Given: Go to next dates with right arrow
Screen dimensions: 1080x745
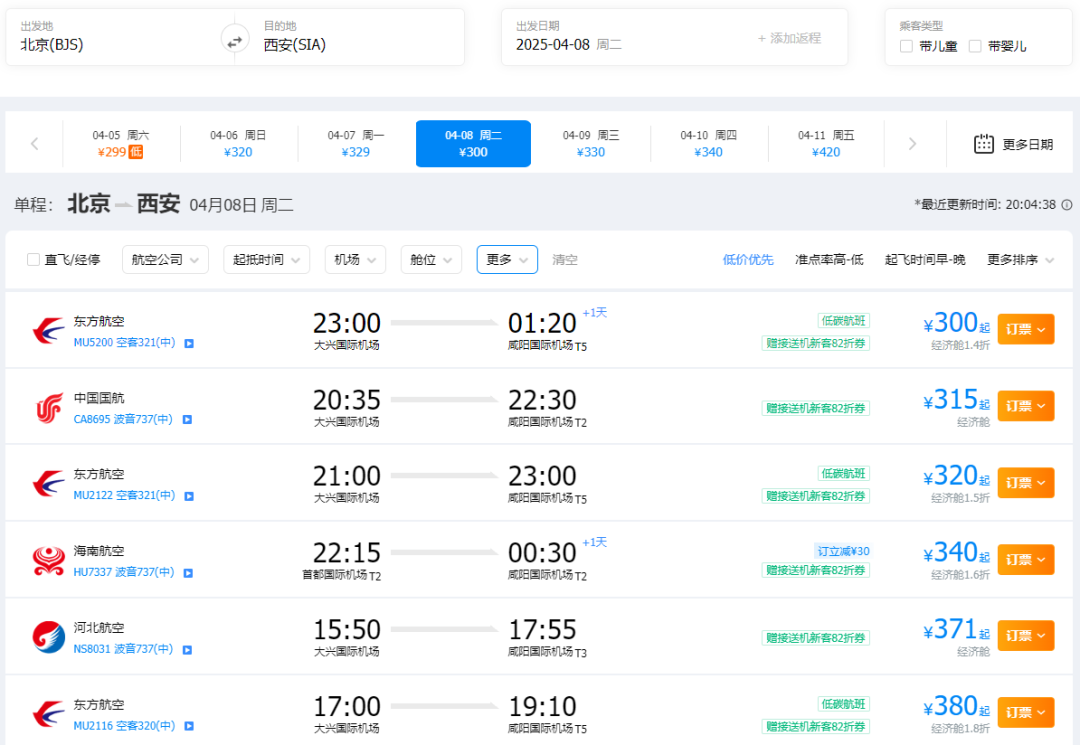Looking at the screenshot, I should (x=912, y=144).
